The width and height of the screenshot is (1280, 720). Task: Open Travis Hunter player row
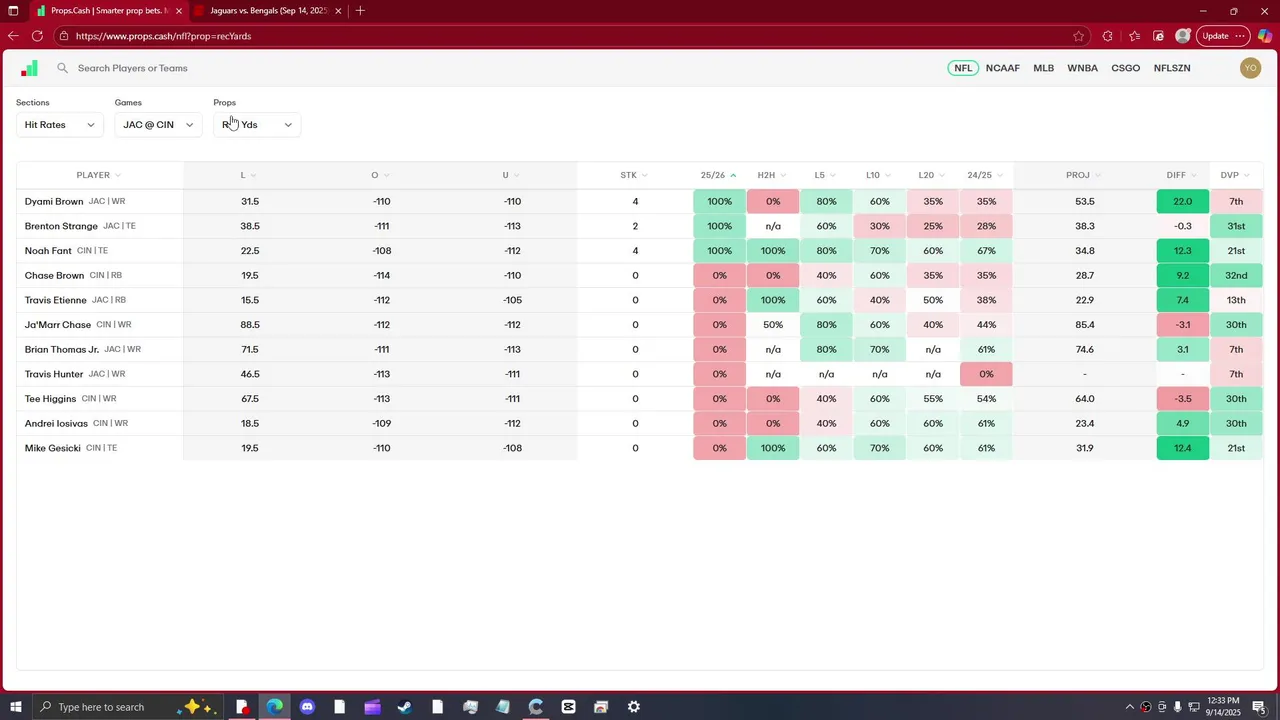[x=640, y=374]
